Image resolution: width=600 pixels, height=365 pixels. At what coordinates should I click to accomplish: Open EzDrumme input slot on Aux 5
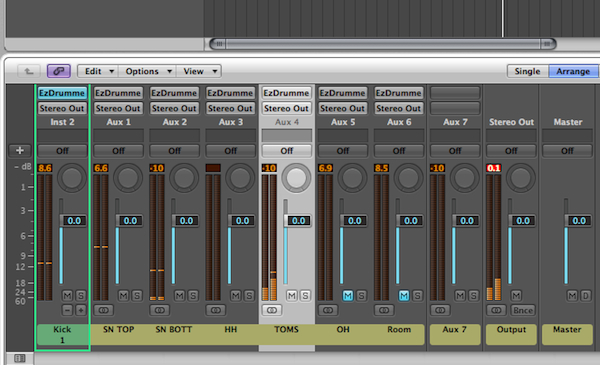[x=342, y=93]
